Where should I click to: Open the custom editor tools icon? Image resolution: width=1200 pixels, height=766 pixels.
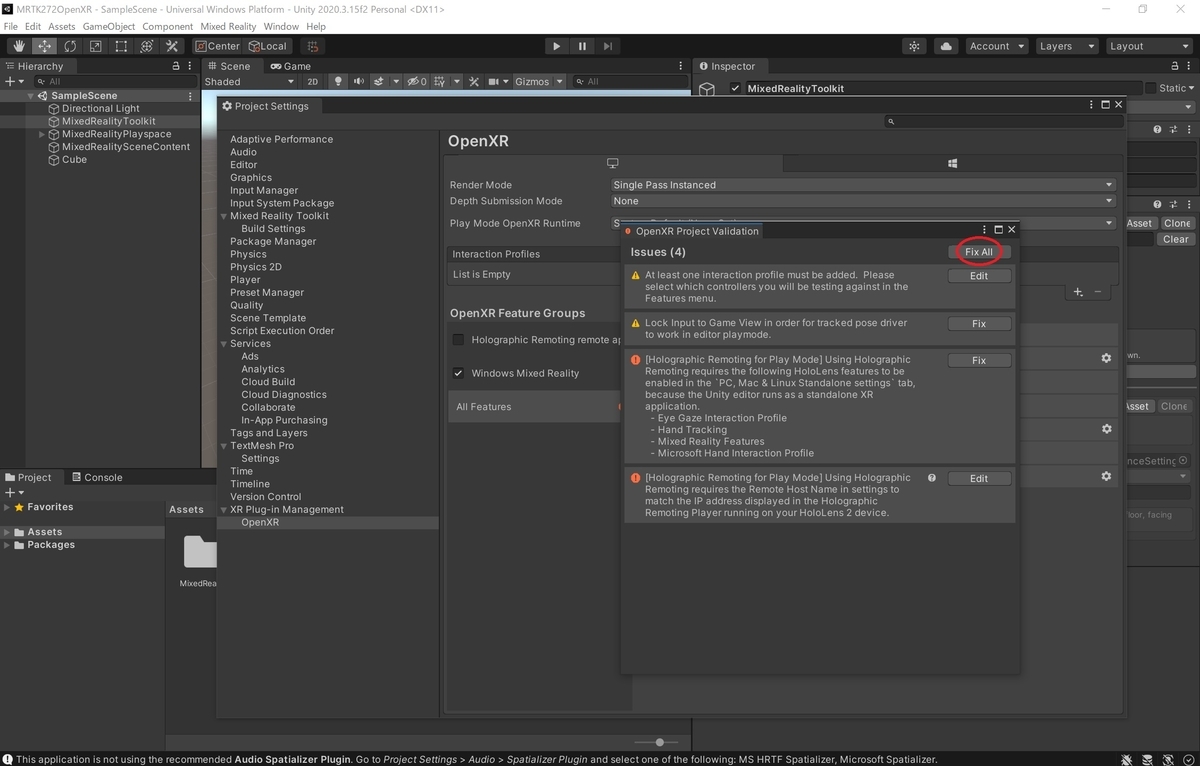pyautogui.click(x=172, y=46)
